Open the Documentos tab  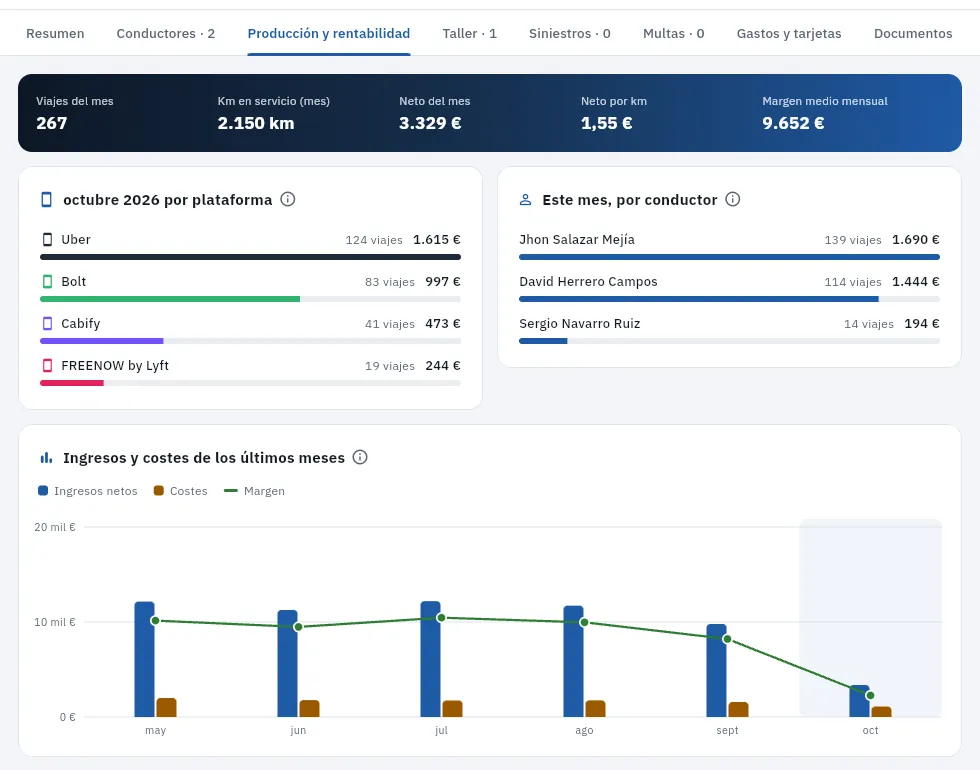pyautogui.click(x=912, y=34)
